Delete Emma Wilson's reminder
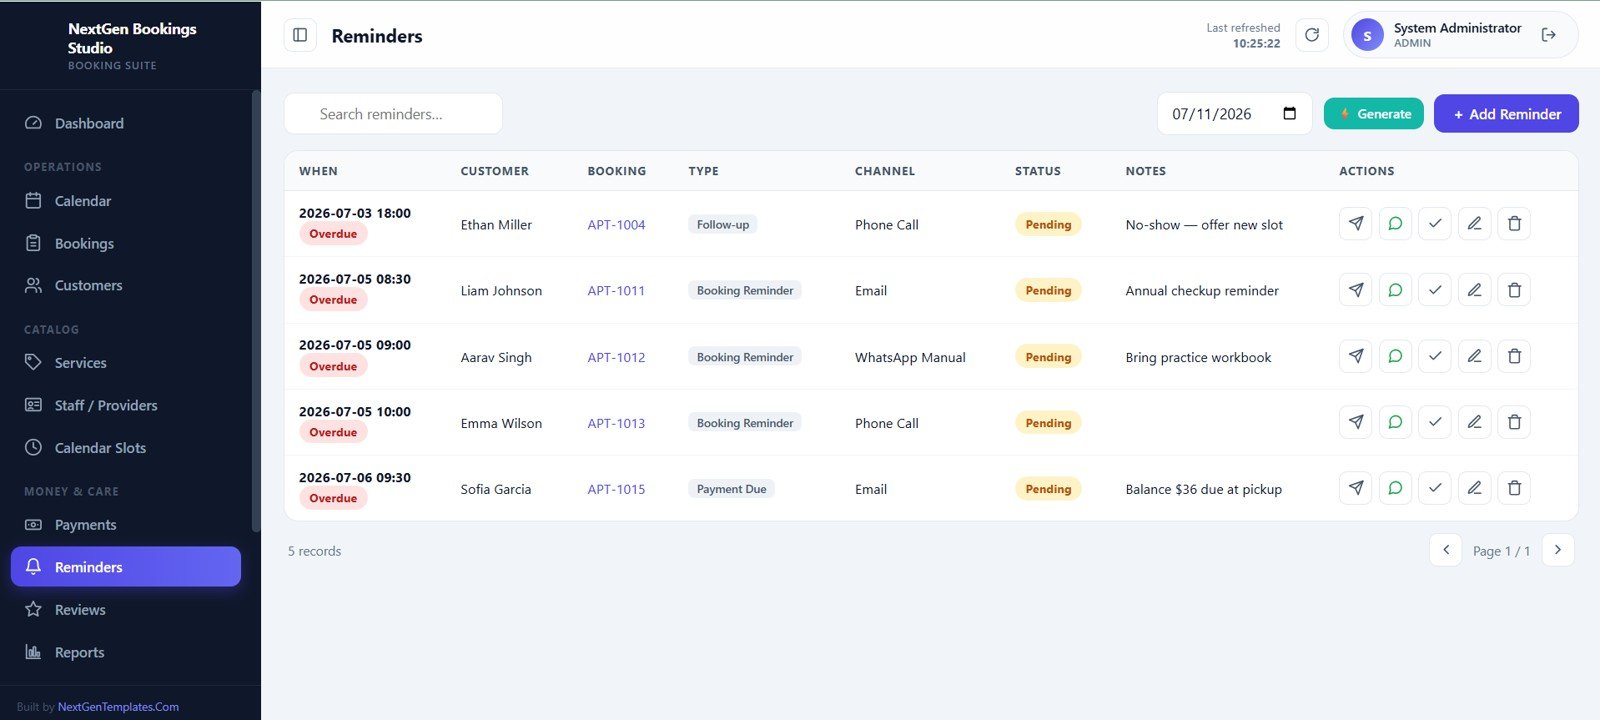The height and width of the screenshot is (720, 1600). pyautogui.click(x=1514, y=422)
